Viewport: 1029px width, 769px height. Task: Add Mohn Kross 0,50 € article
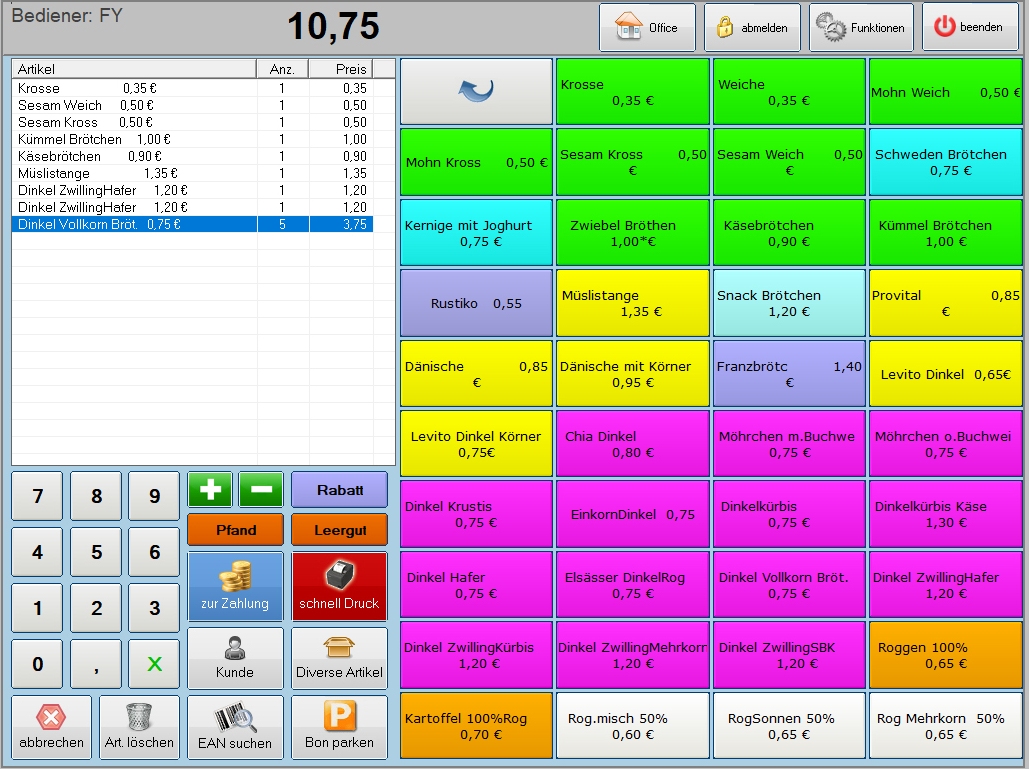[476, 162]
